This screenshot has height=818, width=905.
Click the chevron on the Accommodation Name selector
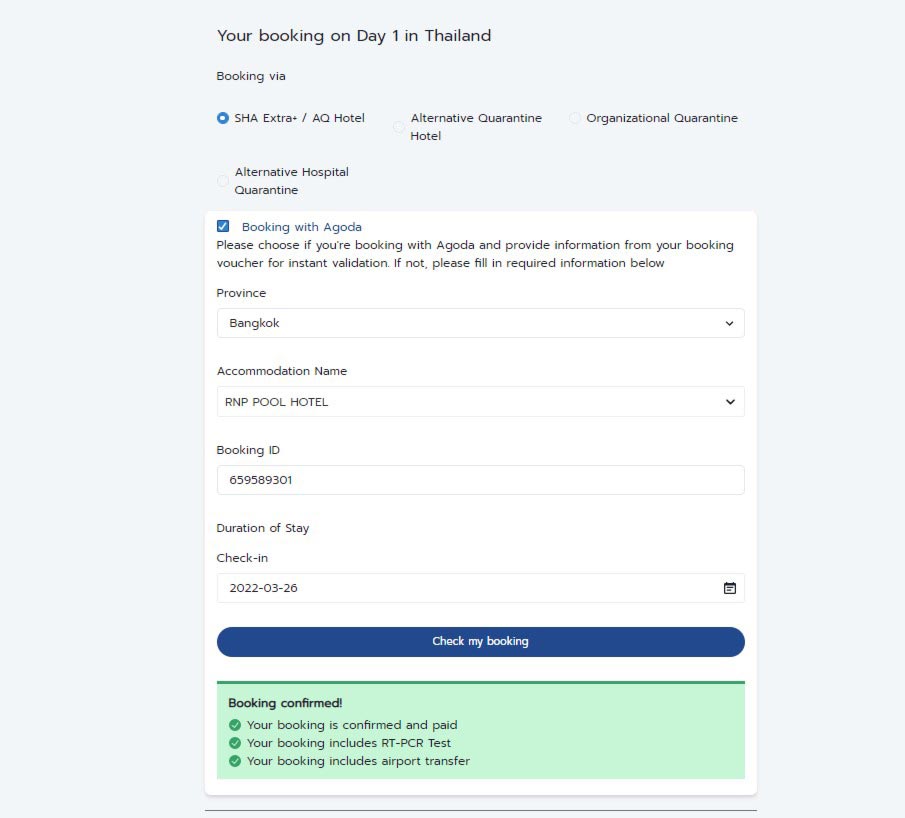click(x=730, y=402)
